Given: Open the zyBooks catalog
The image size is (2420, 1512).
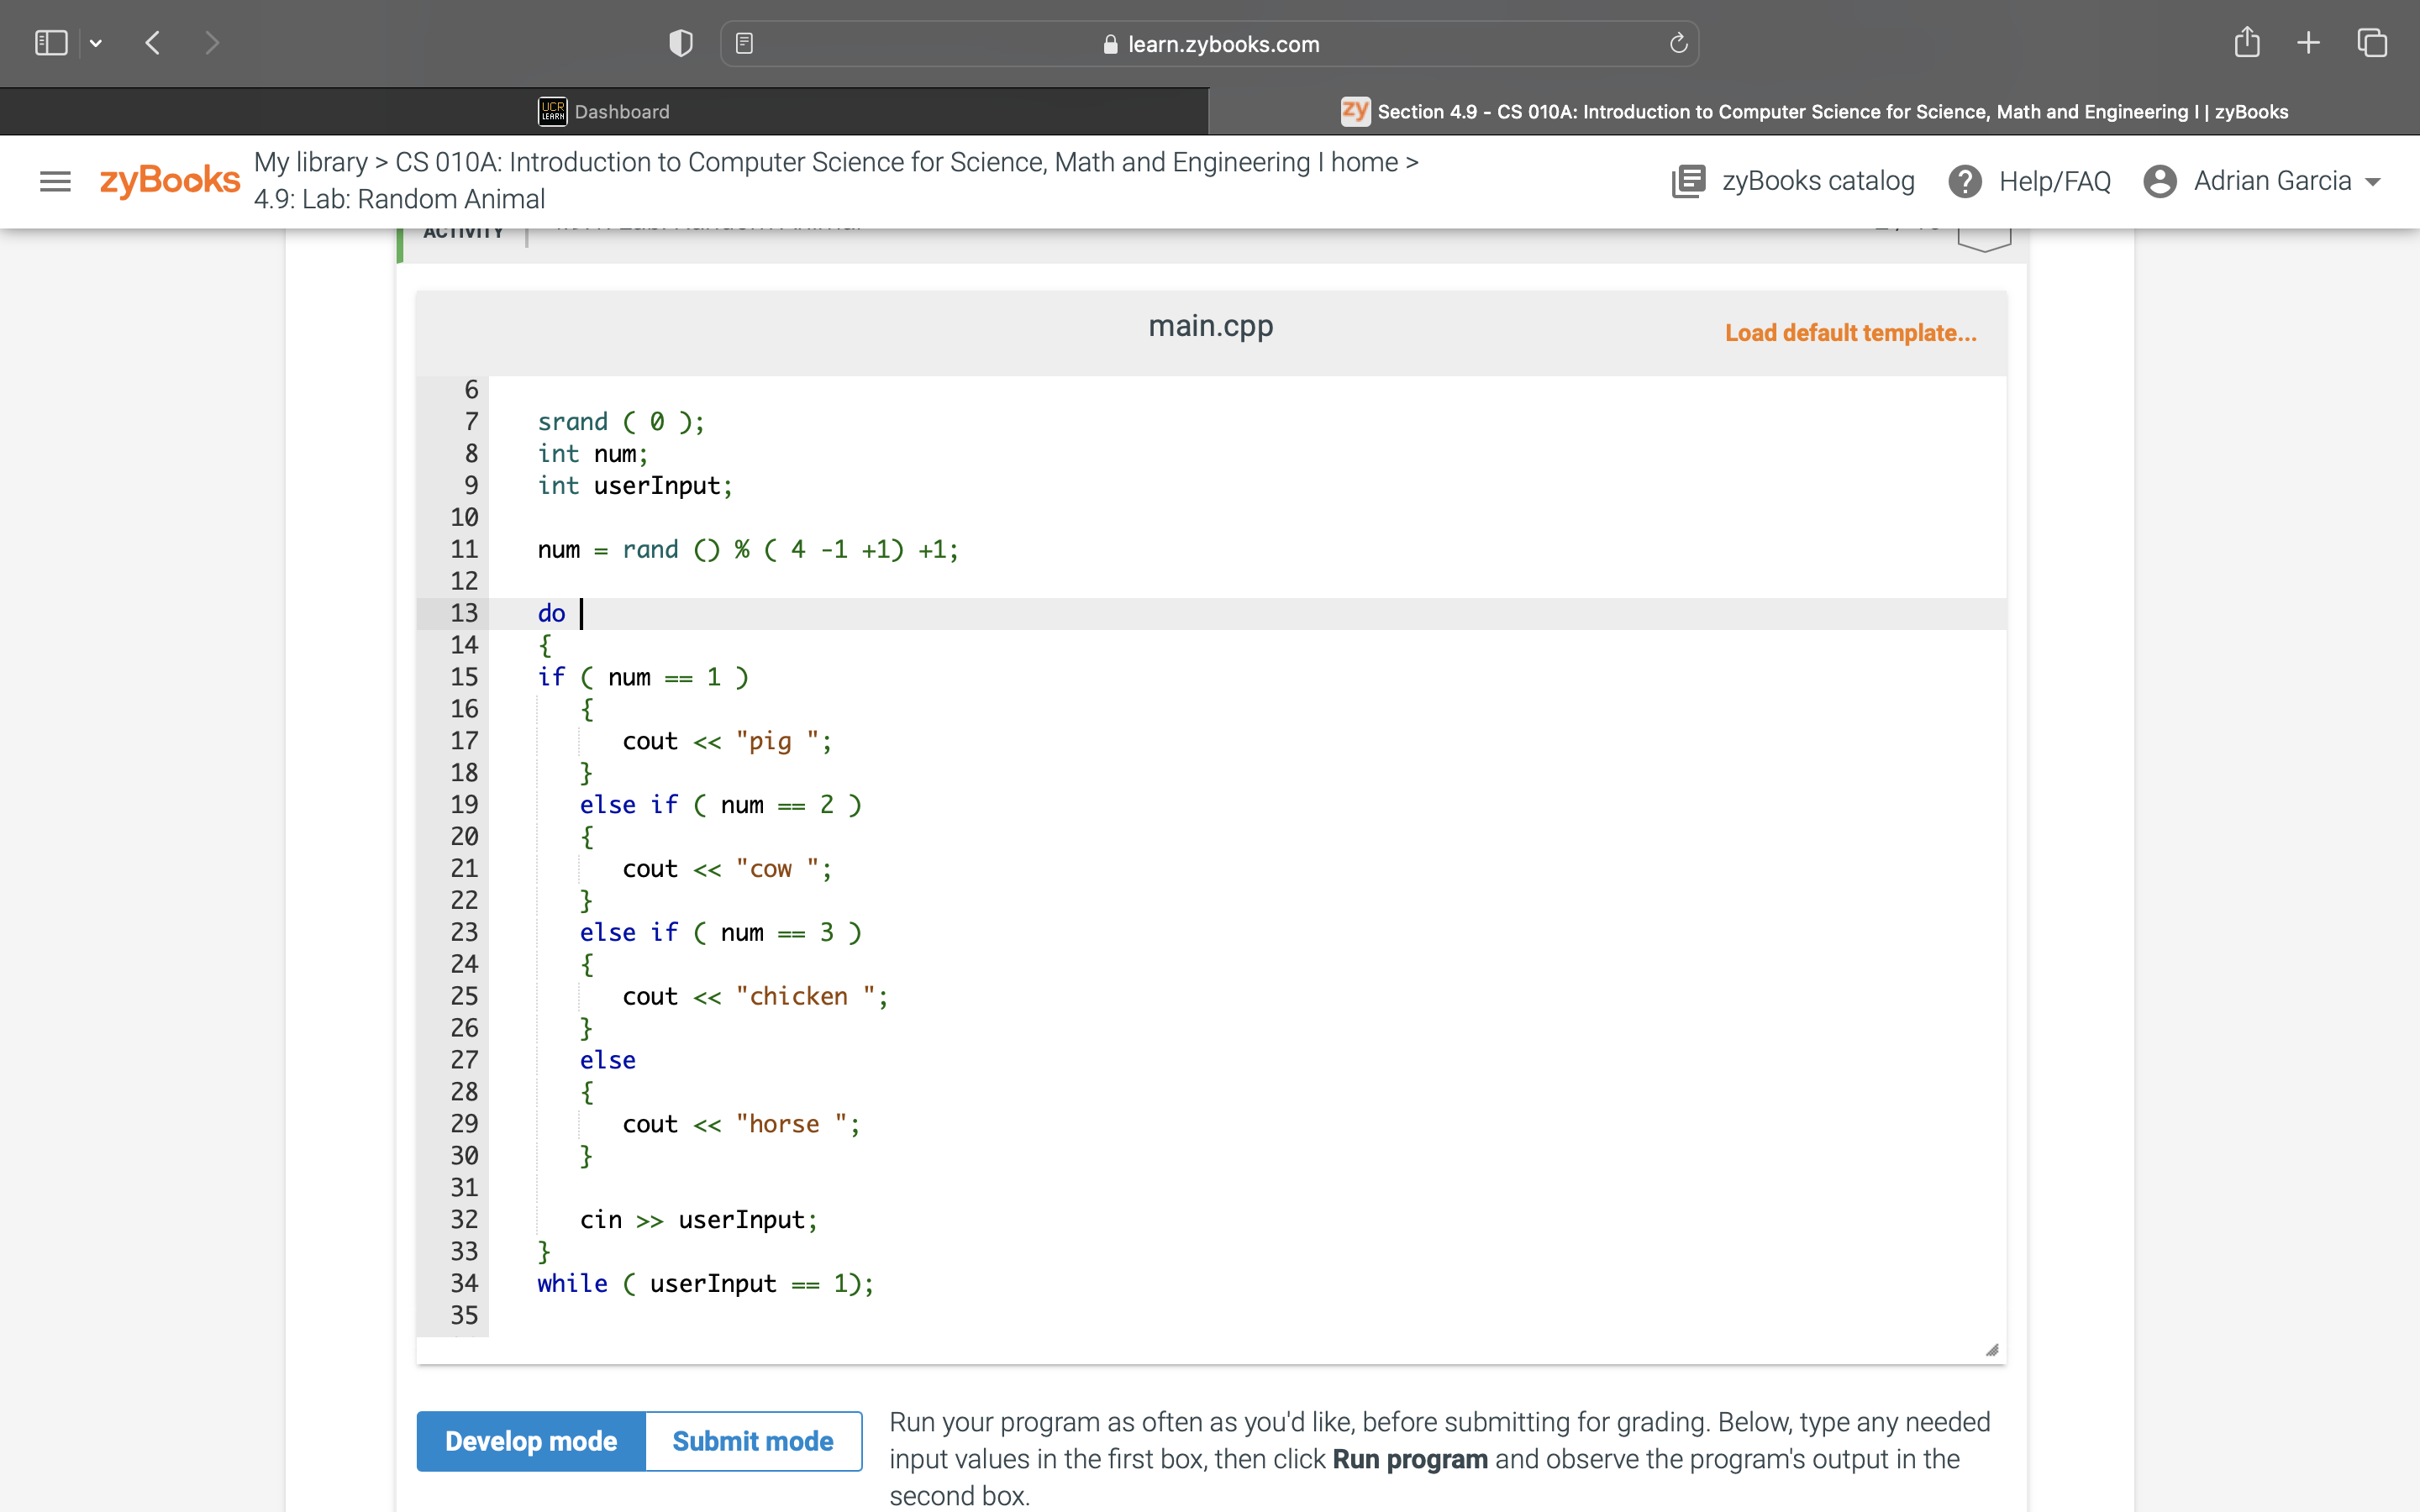Looking at the screenshot, I should coord(1795,181).
